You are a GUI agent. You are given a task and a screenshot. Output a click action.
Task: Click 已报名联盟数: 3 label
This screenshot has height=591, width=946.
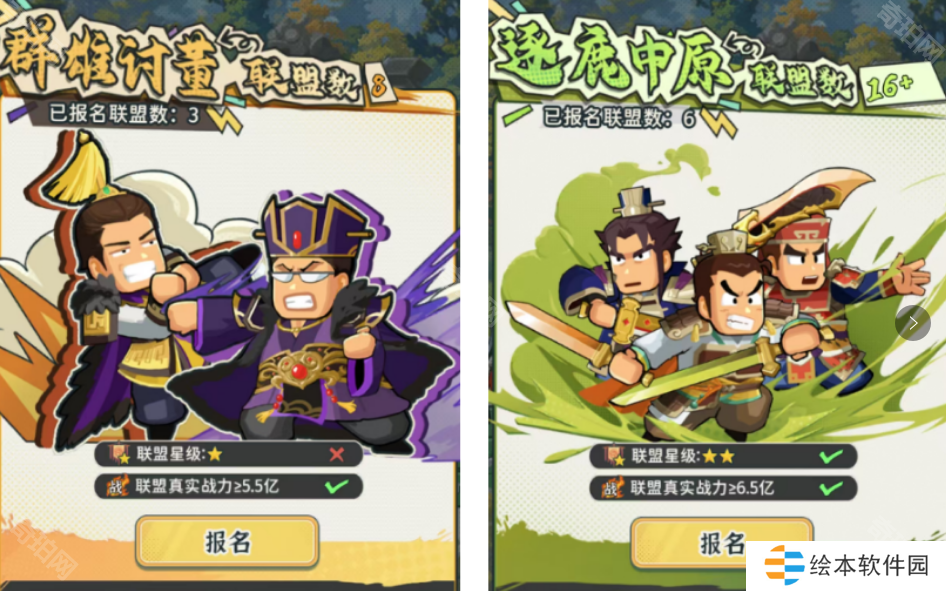click(x=124, y=113)
